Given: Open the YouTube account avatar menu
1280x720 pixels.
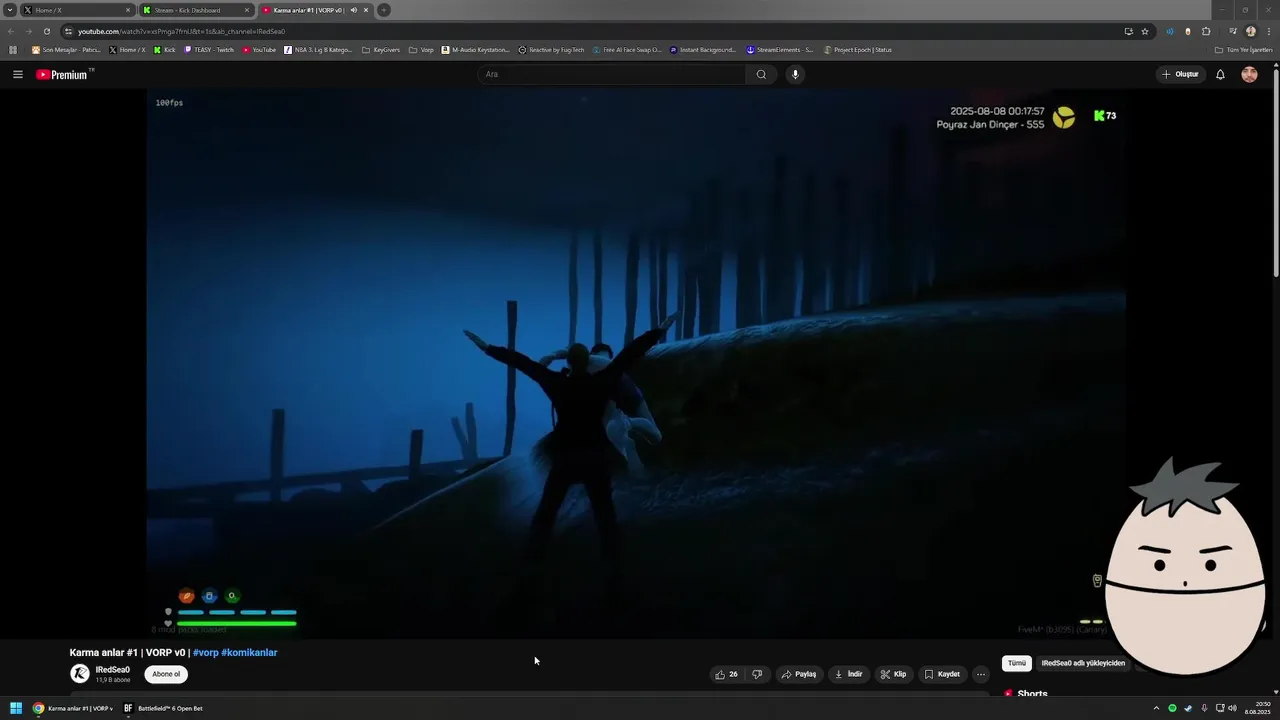Looking at the screenshot, I should point(1249,74).
